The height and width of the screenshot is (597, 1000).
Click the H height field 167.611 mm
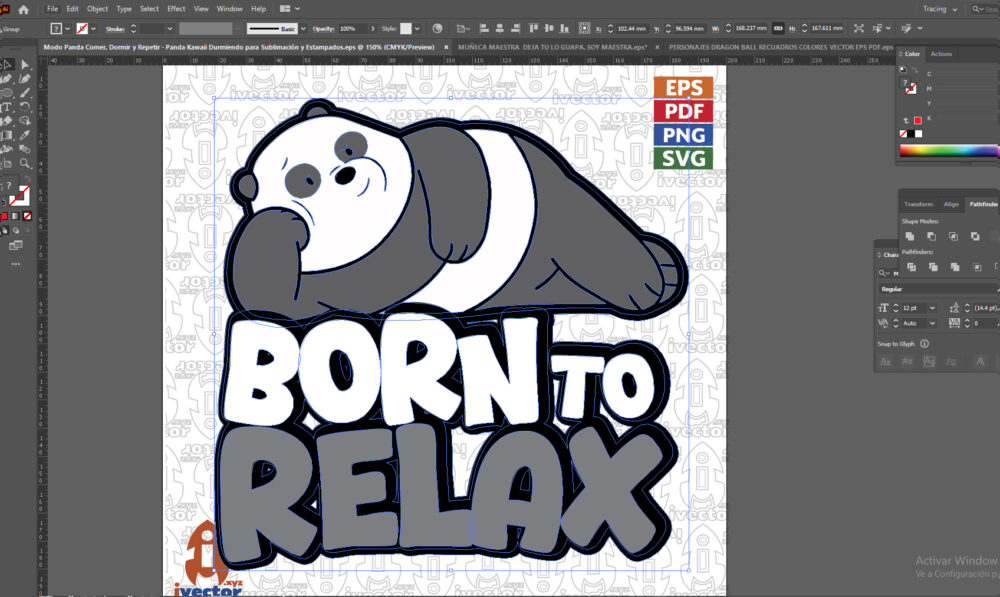click(x=827, y=29)
